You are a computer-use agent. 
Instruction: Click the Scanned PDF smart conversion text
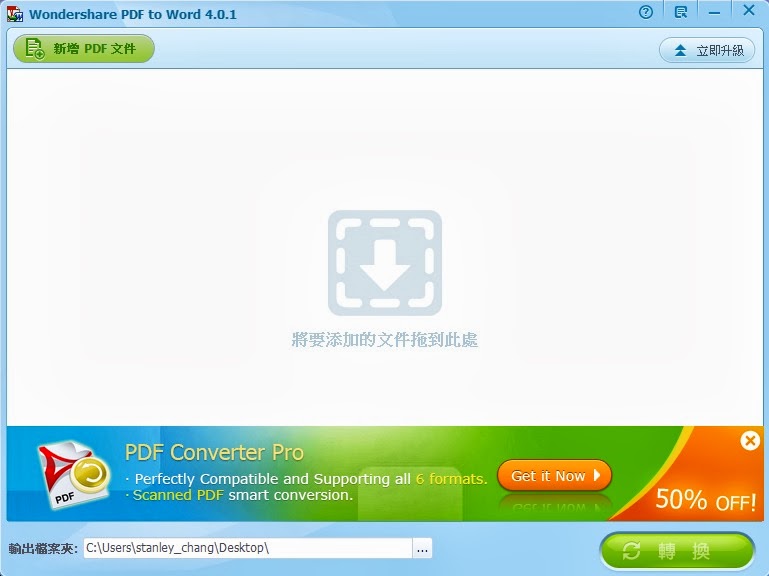pyautogui.click(x=243, y=495)
